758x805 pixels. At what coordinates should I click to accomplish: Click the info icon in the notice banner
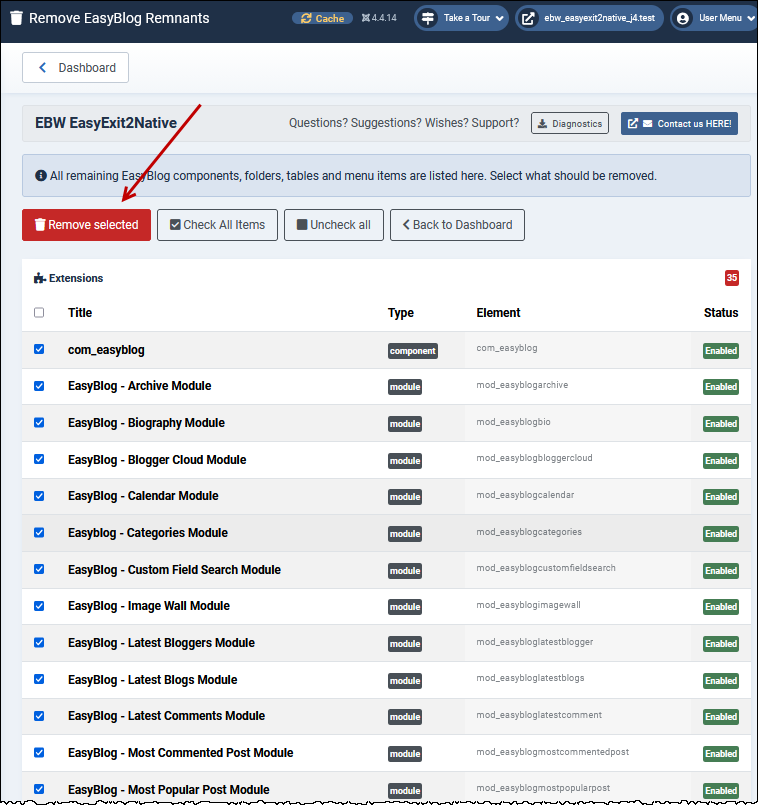tap(41, 176)
